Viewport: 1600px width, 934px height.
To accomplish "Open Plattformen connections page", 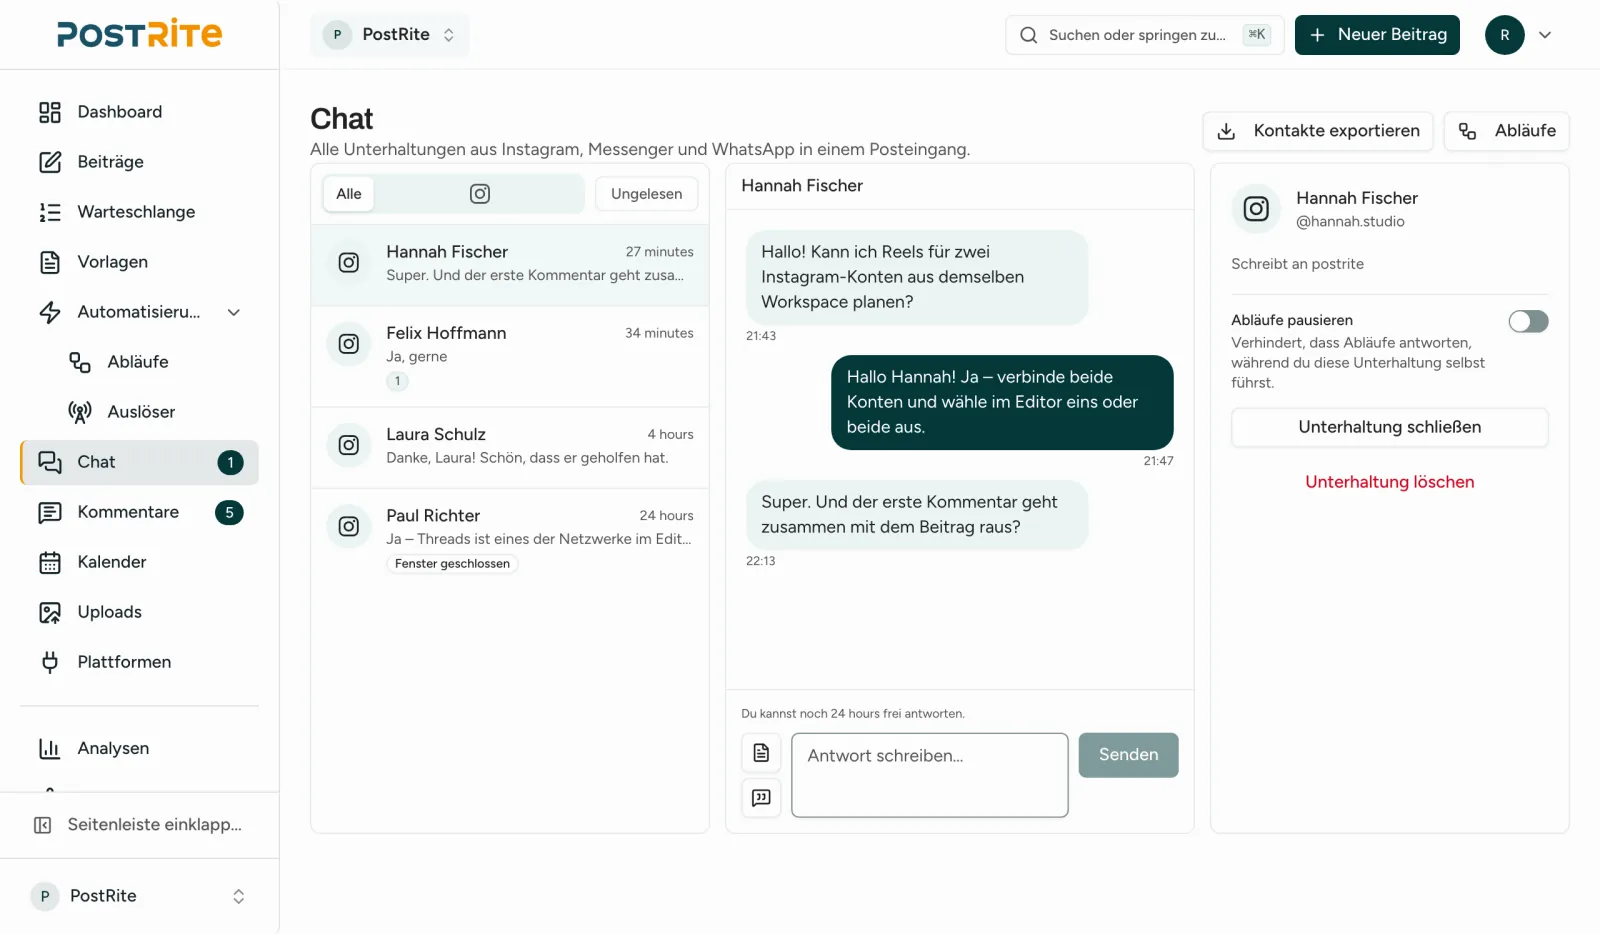I will [x=139, y=662].
